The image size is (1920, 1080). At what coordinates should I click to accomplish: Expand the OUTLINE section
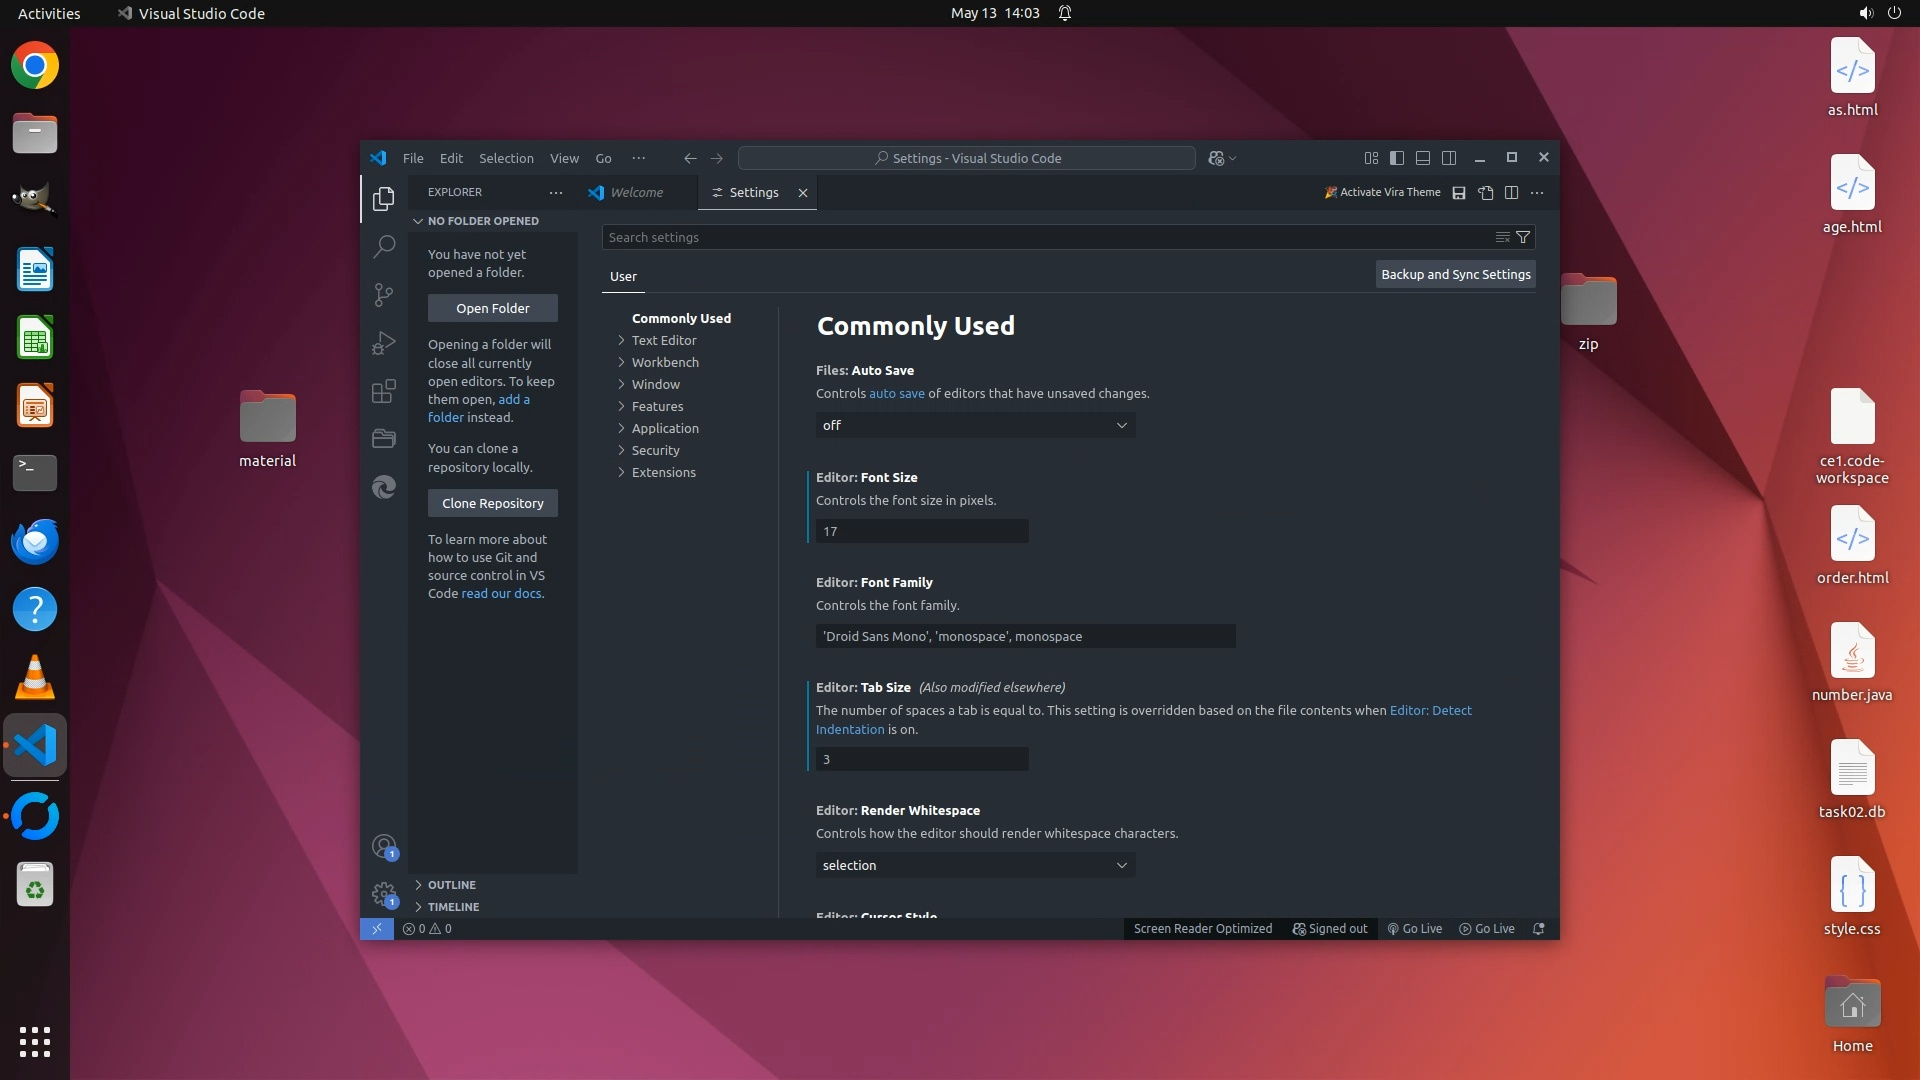(452, 885)
